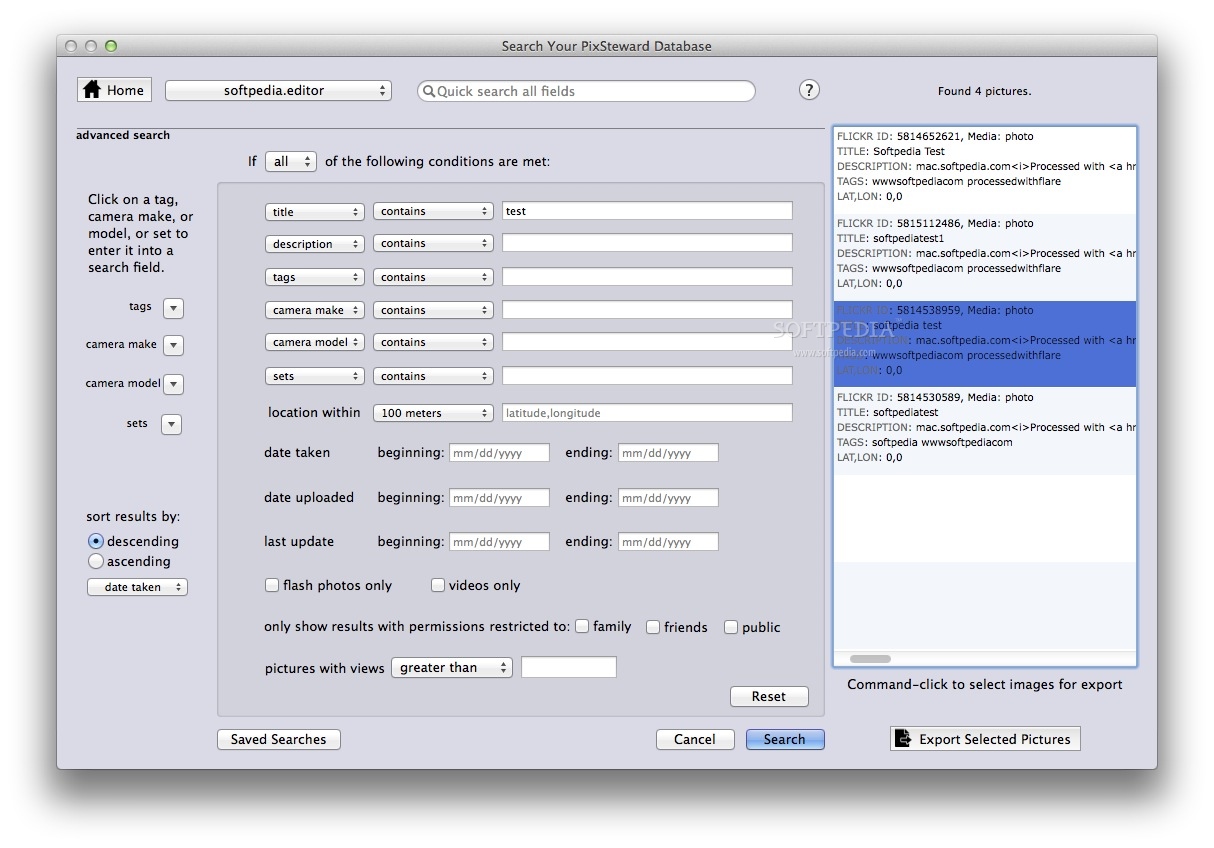
Task: Open contains operator for tags row
Action: coord(433,277)
